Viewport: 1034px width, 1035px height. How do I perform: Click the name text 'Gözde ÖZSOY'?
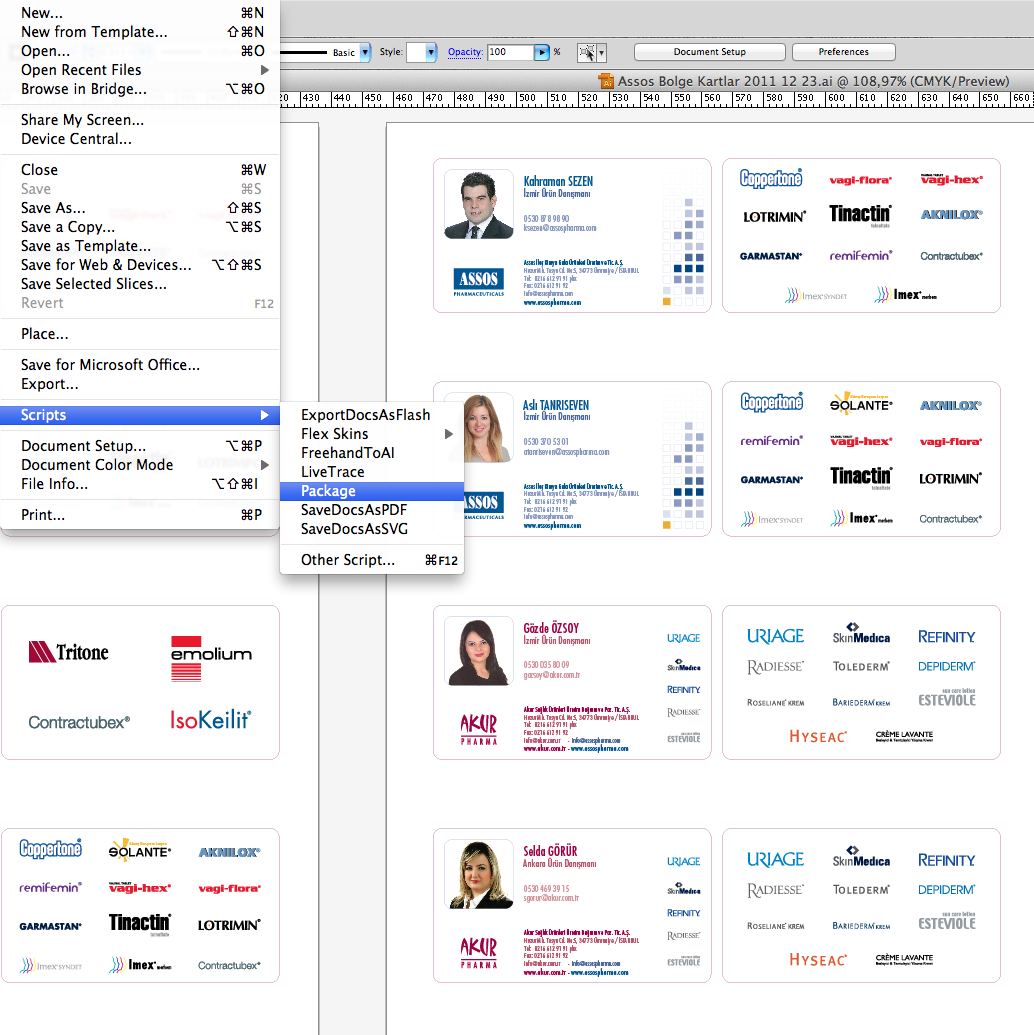click(551, 628)
